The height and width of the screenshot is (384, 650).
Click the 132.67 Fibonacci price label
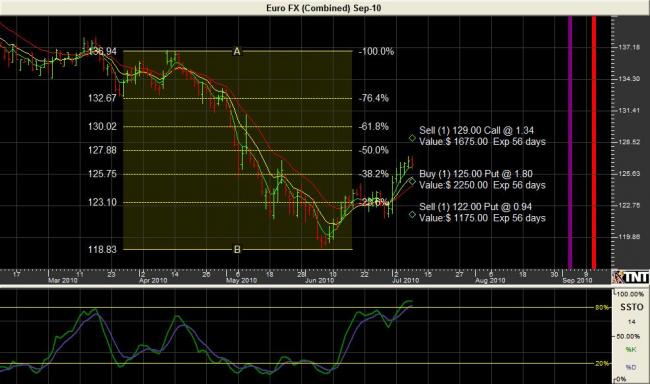pos(102,98)
